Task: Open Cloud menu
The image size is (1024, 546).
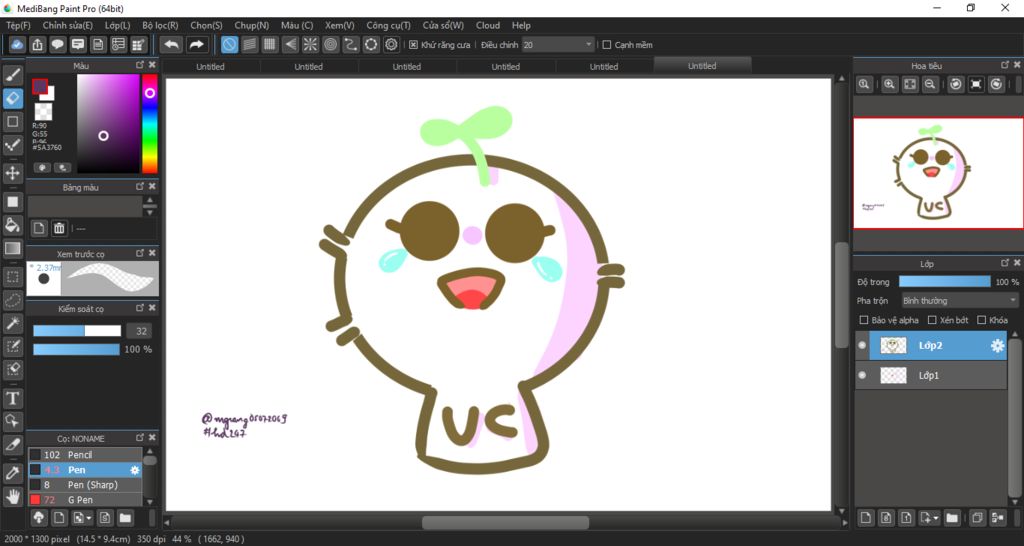Action: click(x=488, y=25)
